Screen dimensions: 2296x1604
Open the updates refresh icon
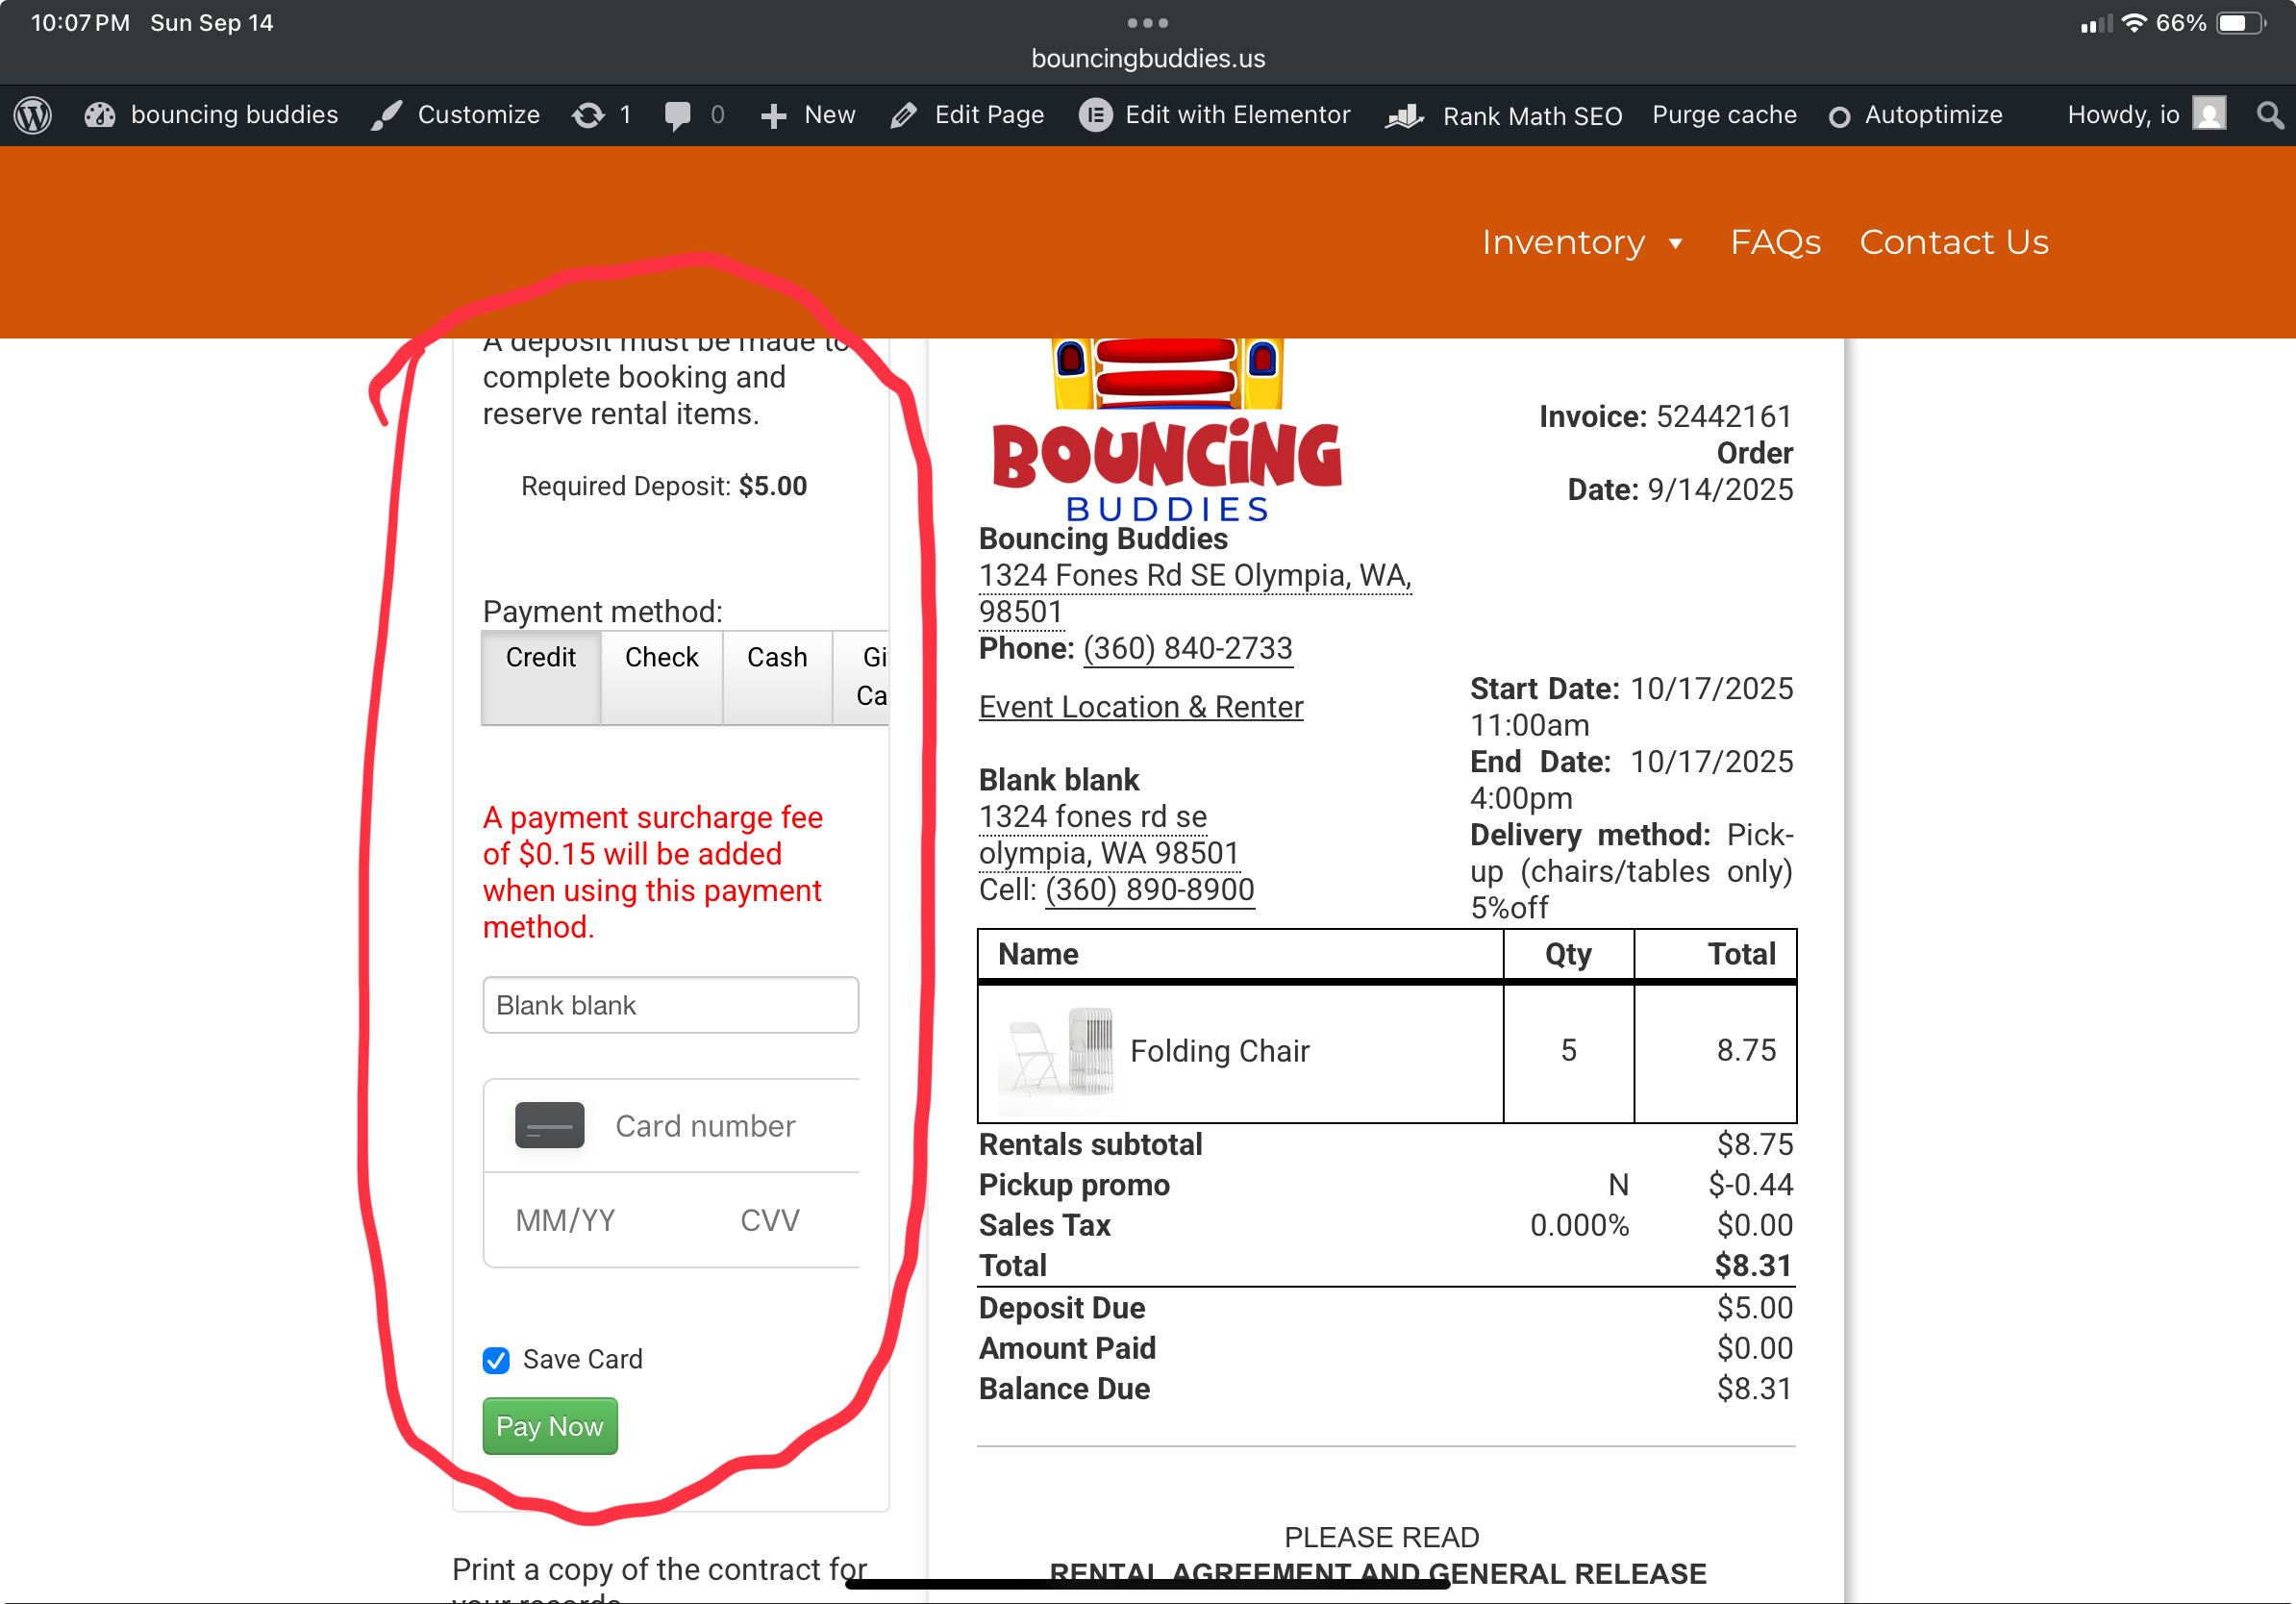click(x=588, y=115)
